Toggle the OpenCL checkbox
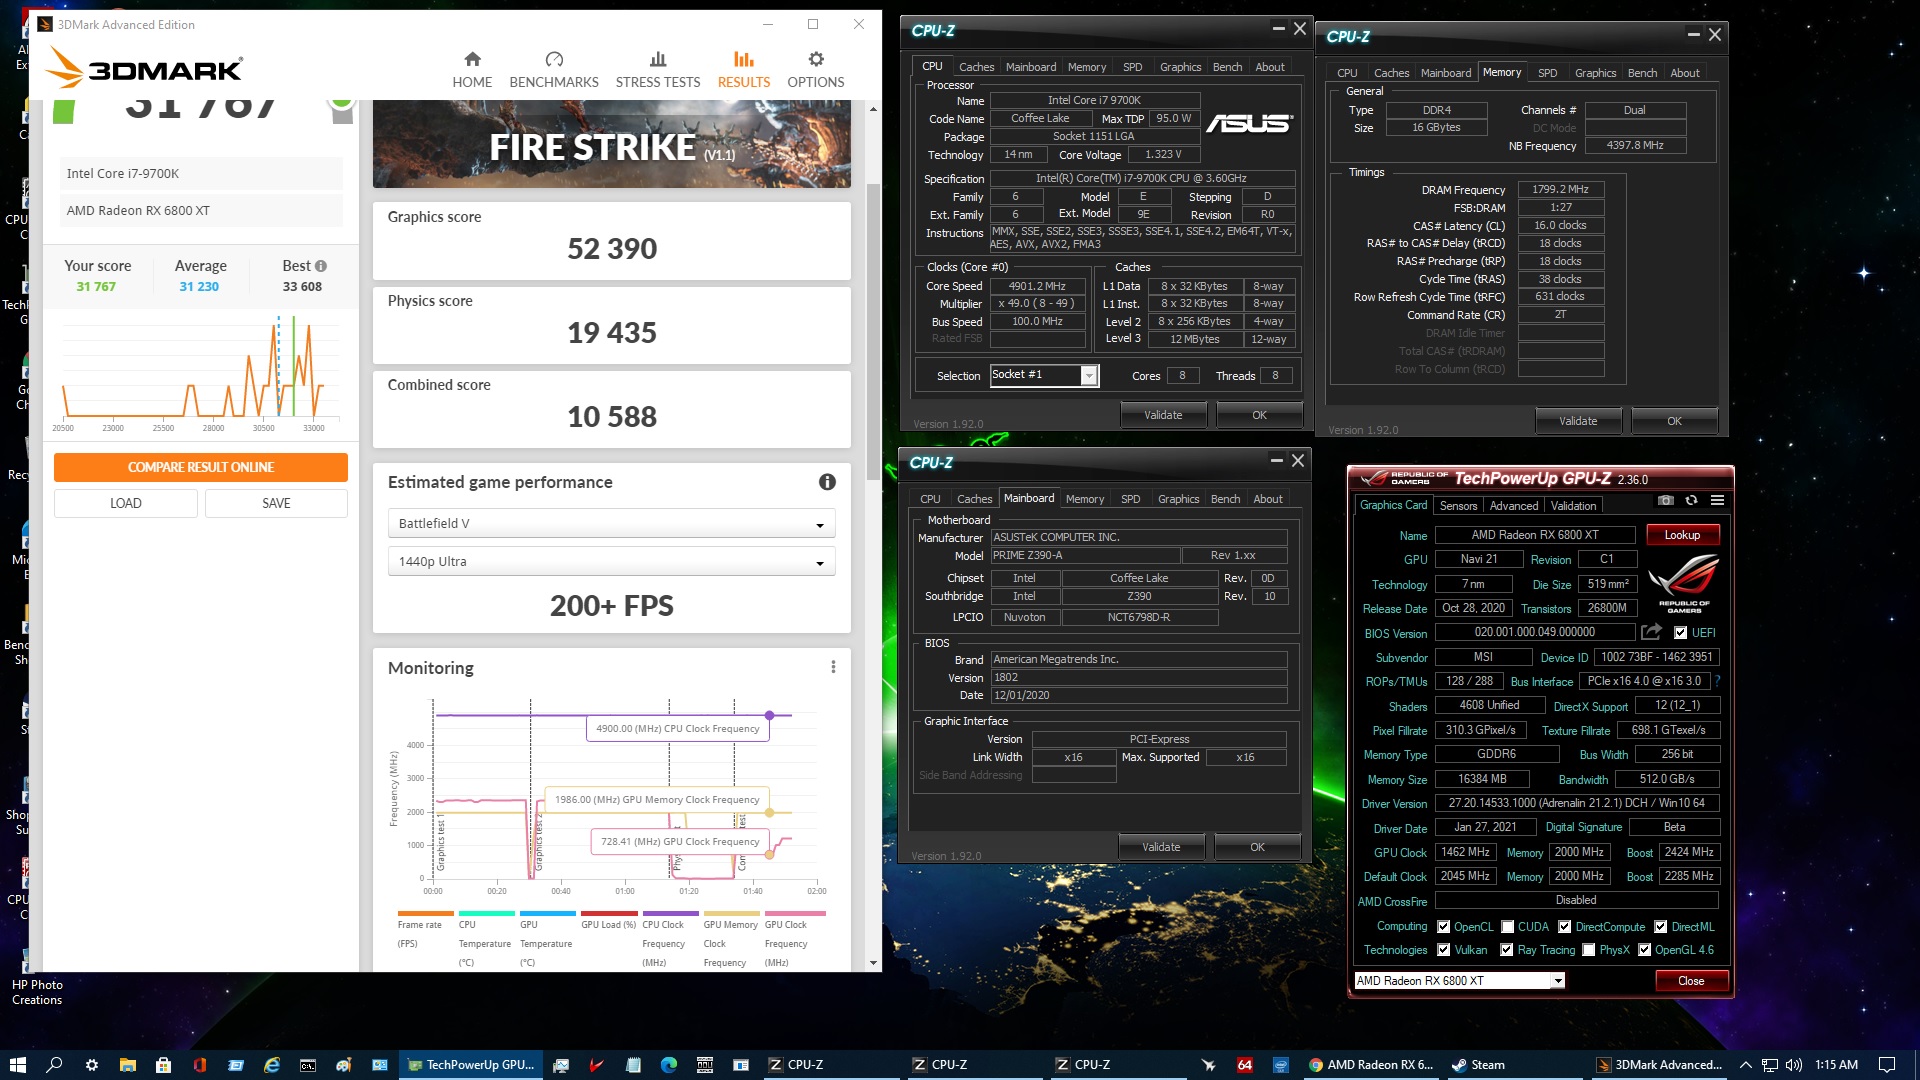1920x1080 pixels. coord(1443,927)
